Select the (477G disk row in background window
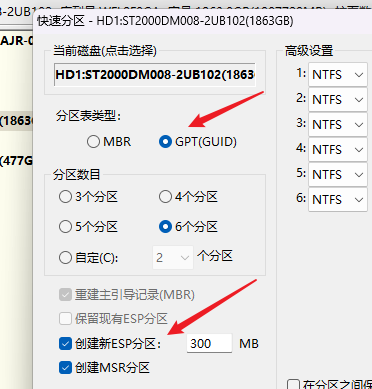Image resolution: width=372 pixels, height=389 pixels. [16, 161]
